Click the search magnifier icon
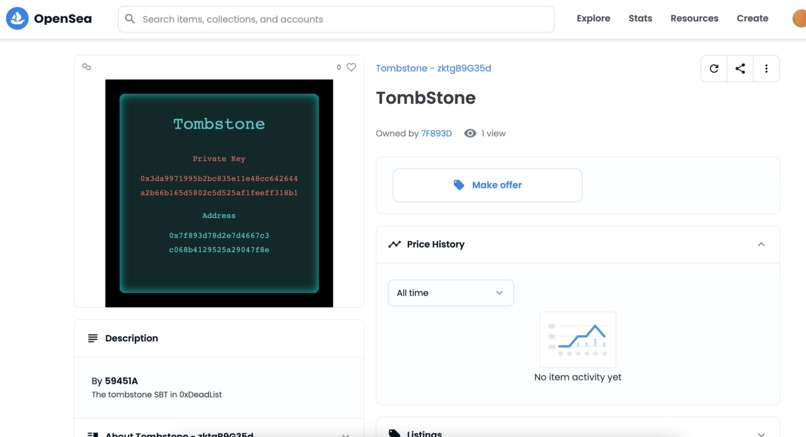 [130, 19]
